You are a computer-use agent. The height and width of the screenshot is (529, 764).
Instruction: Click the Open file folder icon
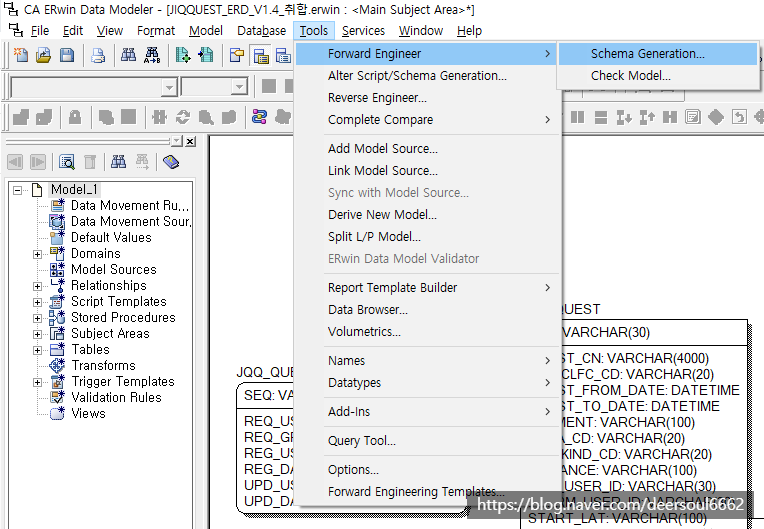(44, 55)
